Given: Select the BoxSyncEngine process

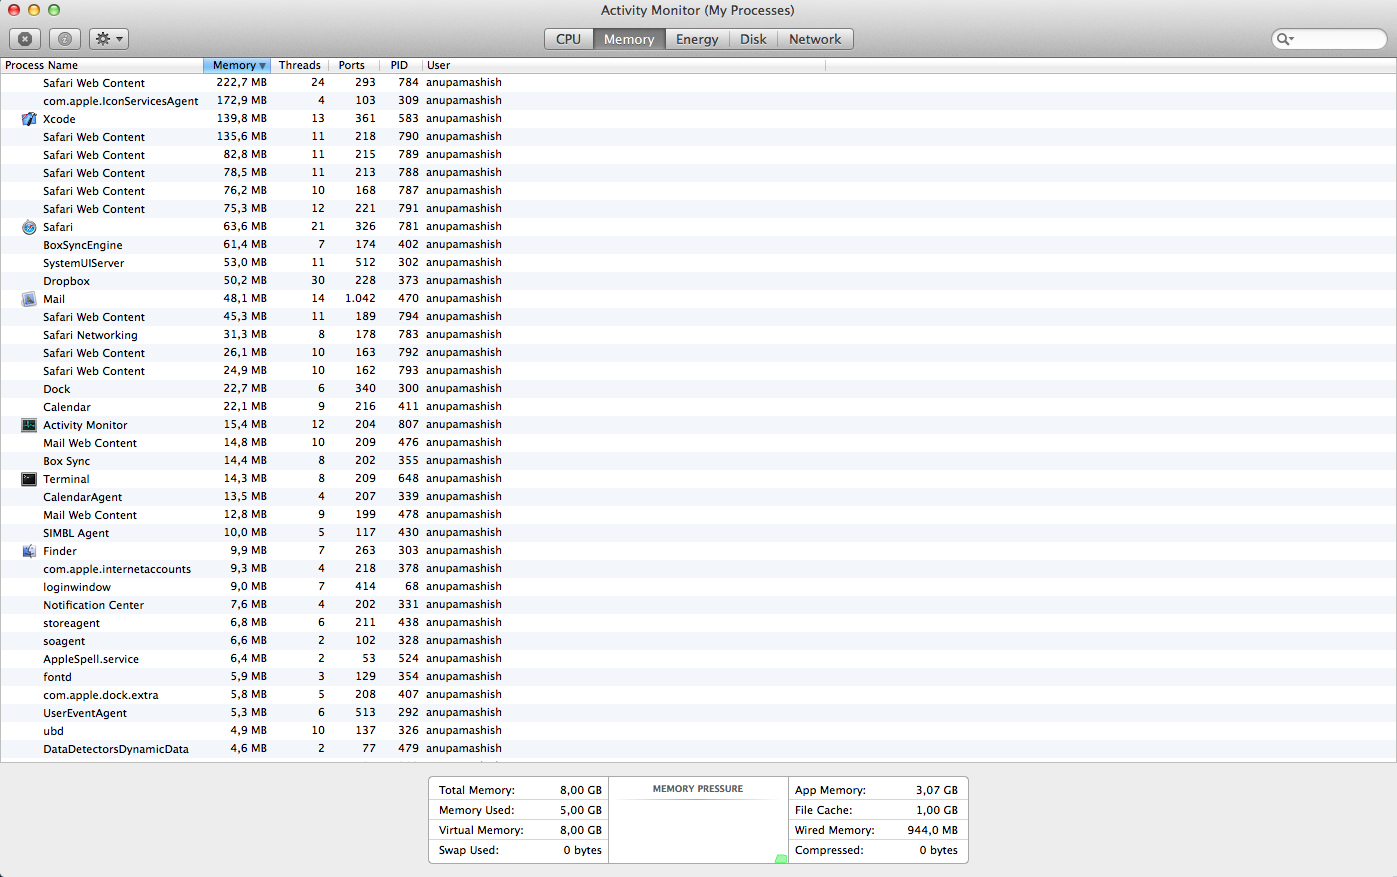Looking at the screenshot, I should [698, 245].
